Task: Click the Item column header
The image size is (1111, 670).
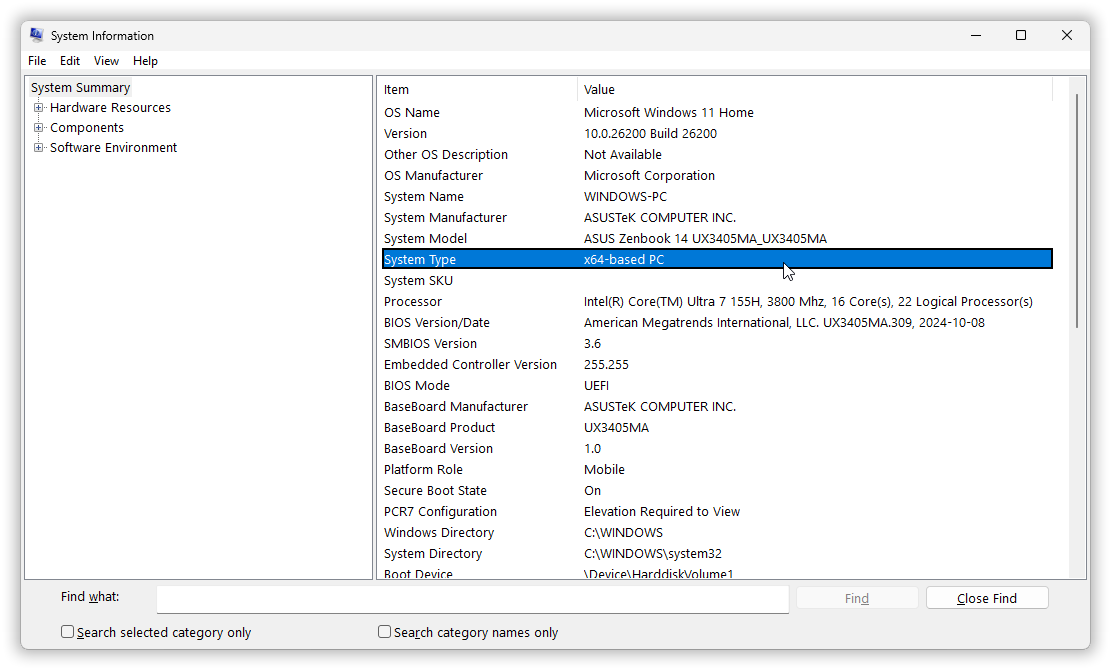Action: point(477,90)
